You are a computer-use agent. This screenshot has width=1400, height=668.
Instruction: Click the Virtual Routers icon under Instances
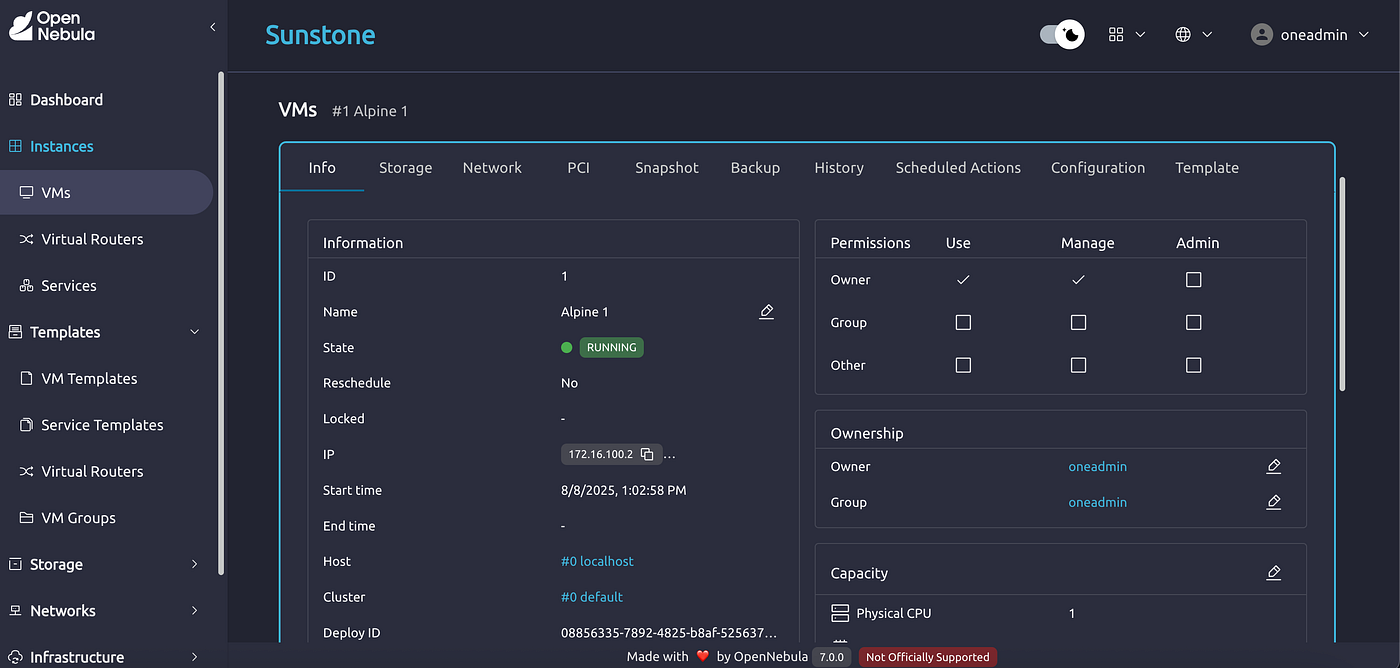[27, 239]
